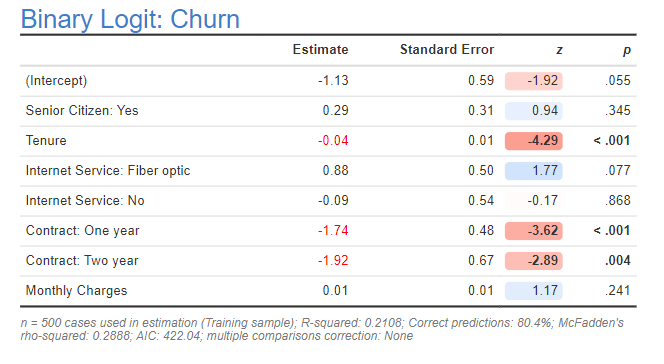Click the p column header
This screenshot has height=364, width=664.
tap(627, 50)
